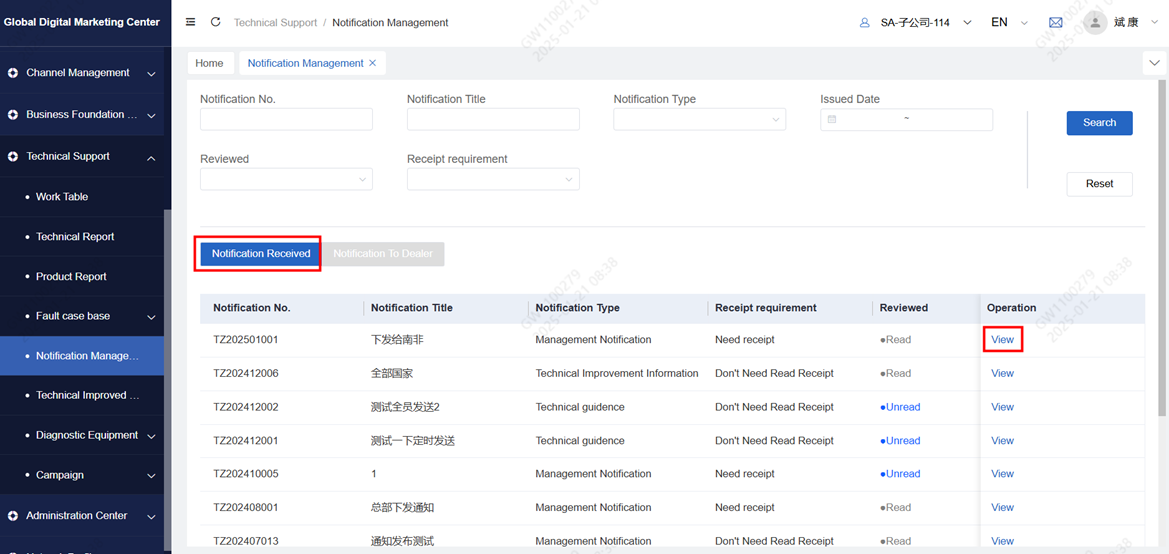Open the Notification Type dropdown
The image size is (1169, 554).
pos(699,120)
